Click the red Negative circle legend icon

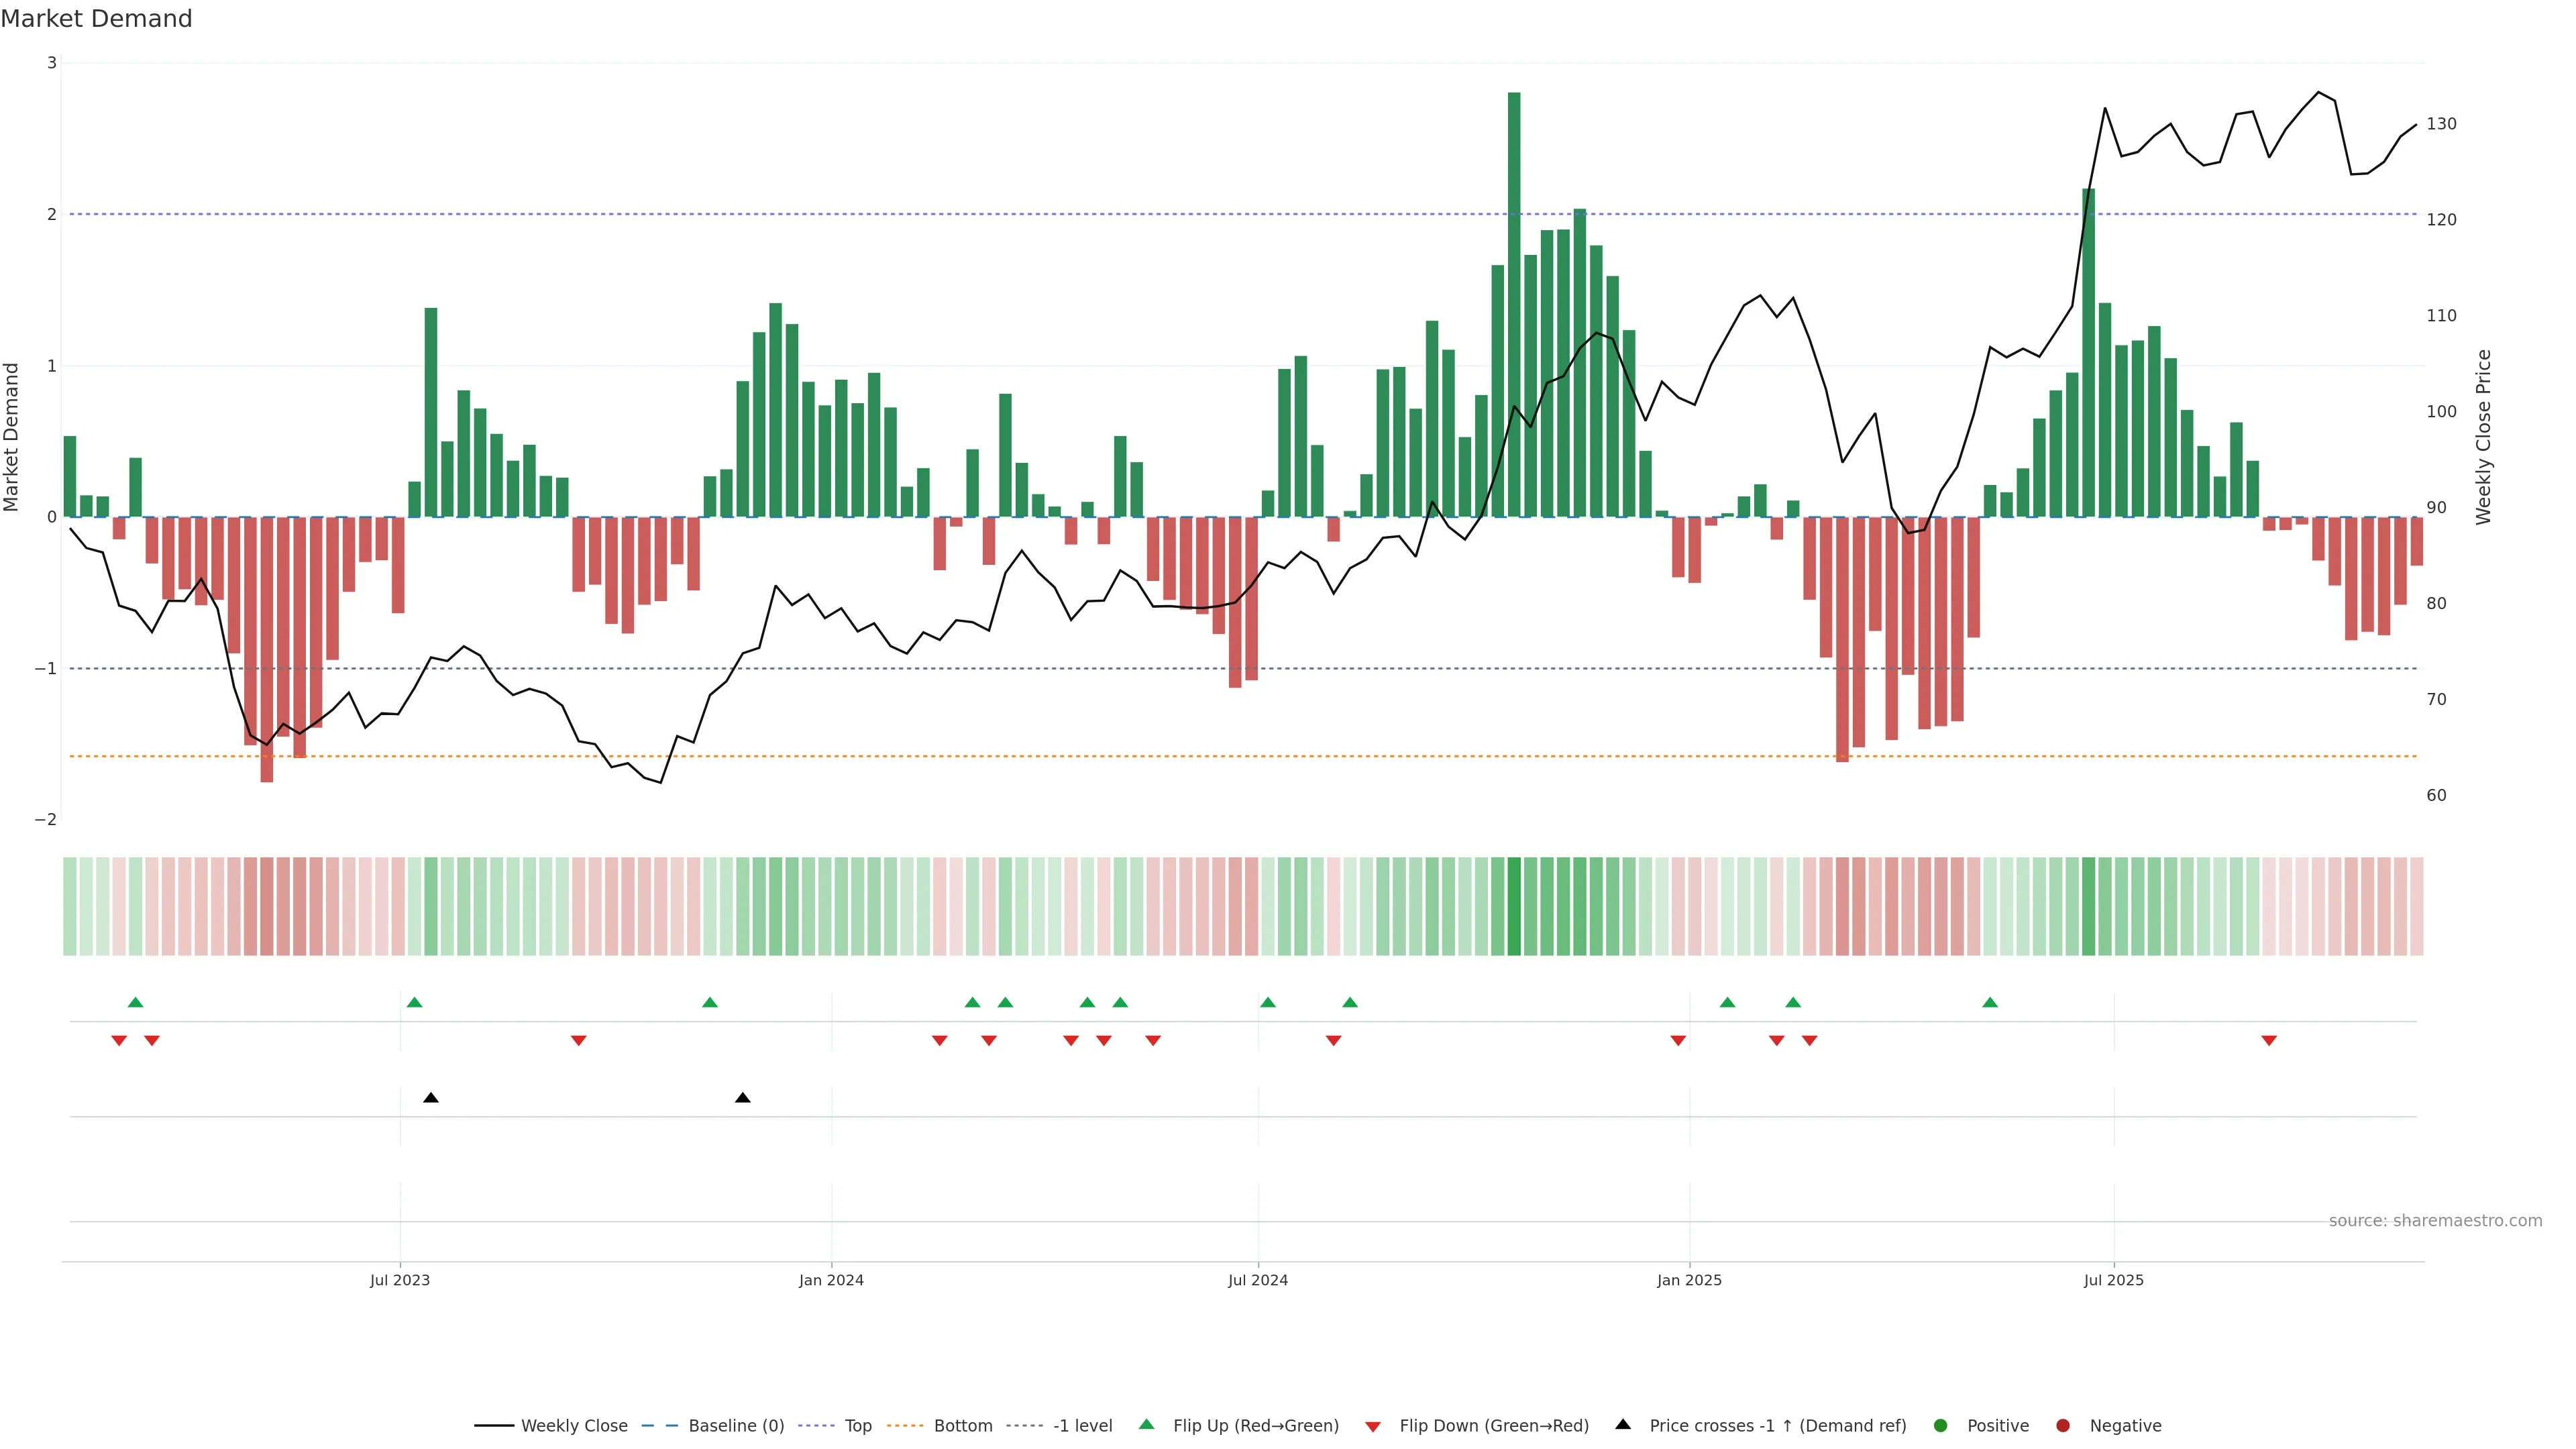coord(2063,1426)
